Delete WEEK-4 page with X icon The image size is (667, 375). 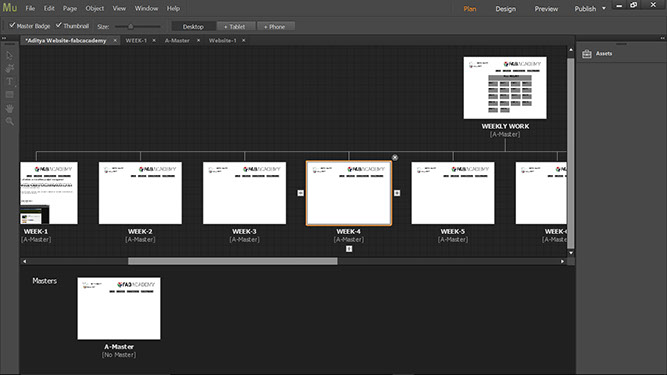click(x=395, y=158)
